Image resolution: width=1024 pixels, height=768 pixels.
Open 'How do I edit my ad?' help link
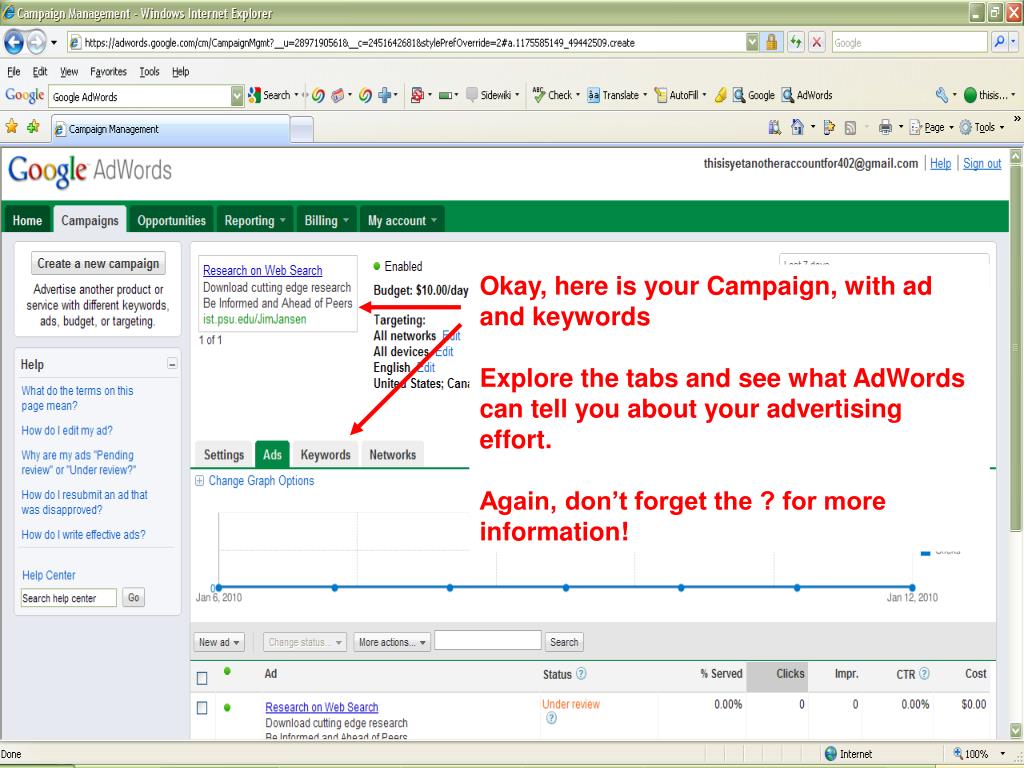point(67,430)
